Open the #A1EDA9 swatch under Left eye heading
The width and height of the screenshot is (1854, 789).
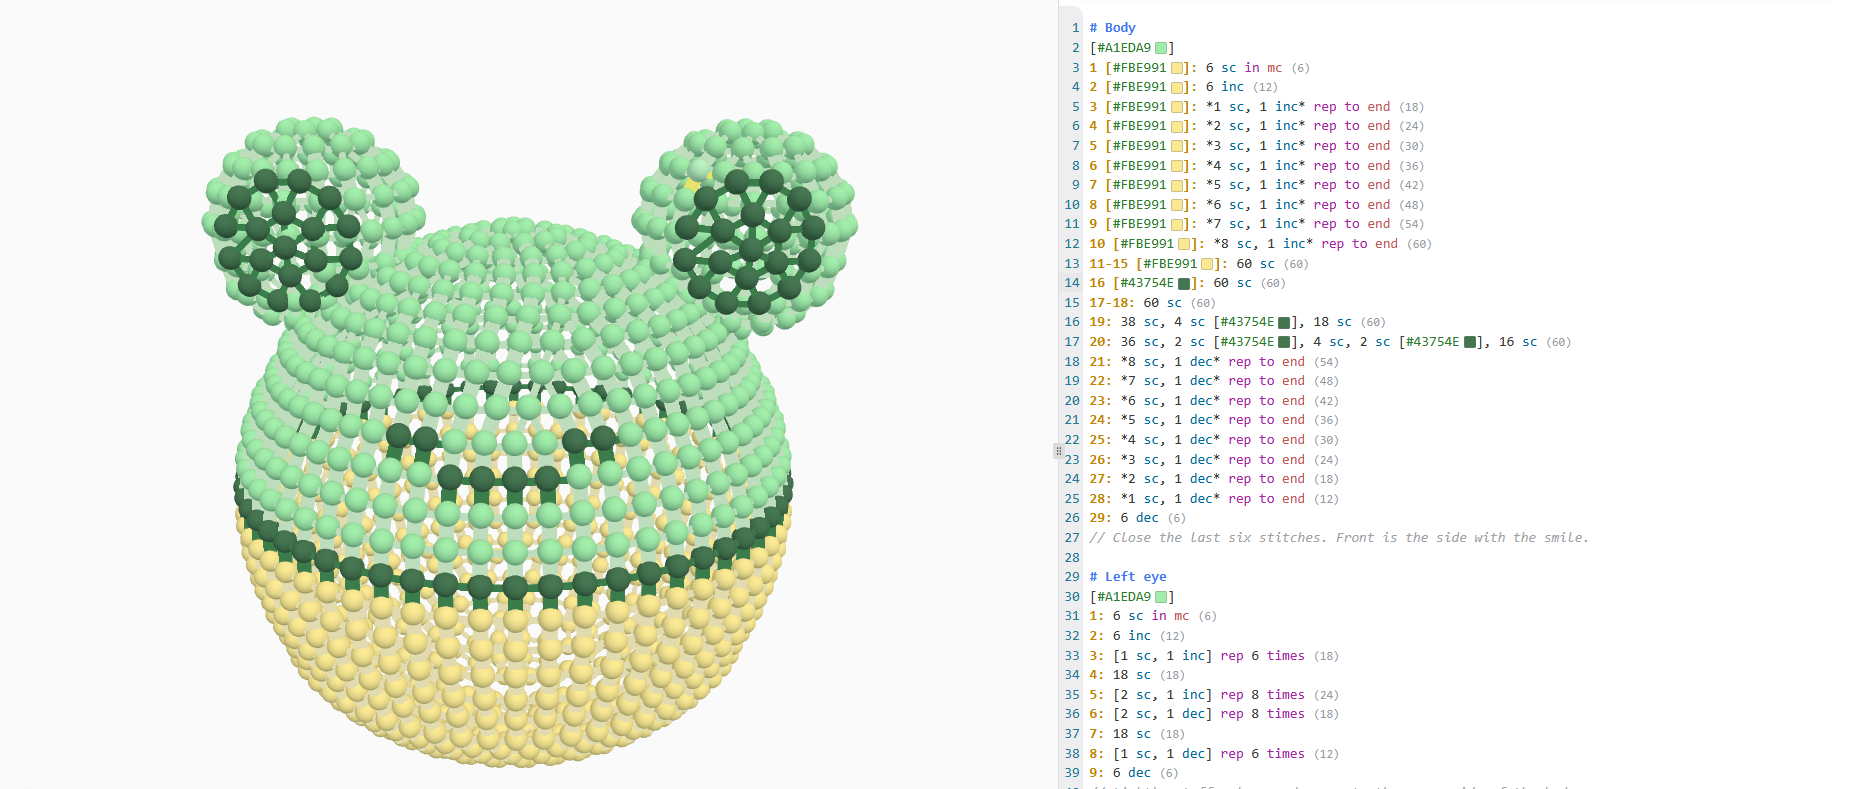[x=1161, y=597]
